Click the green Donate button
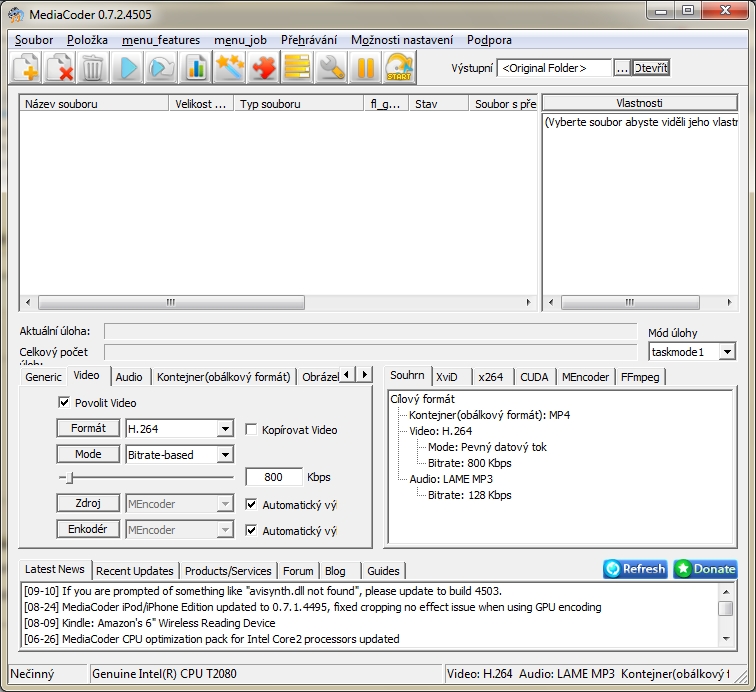 [x=705, y=569]
